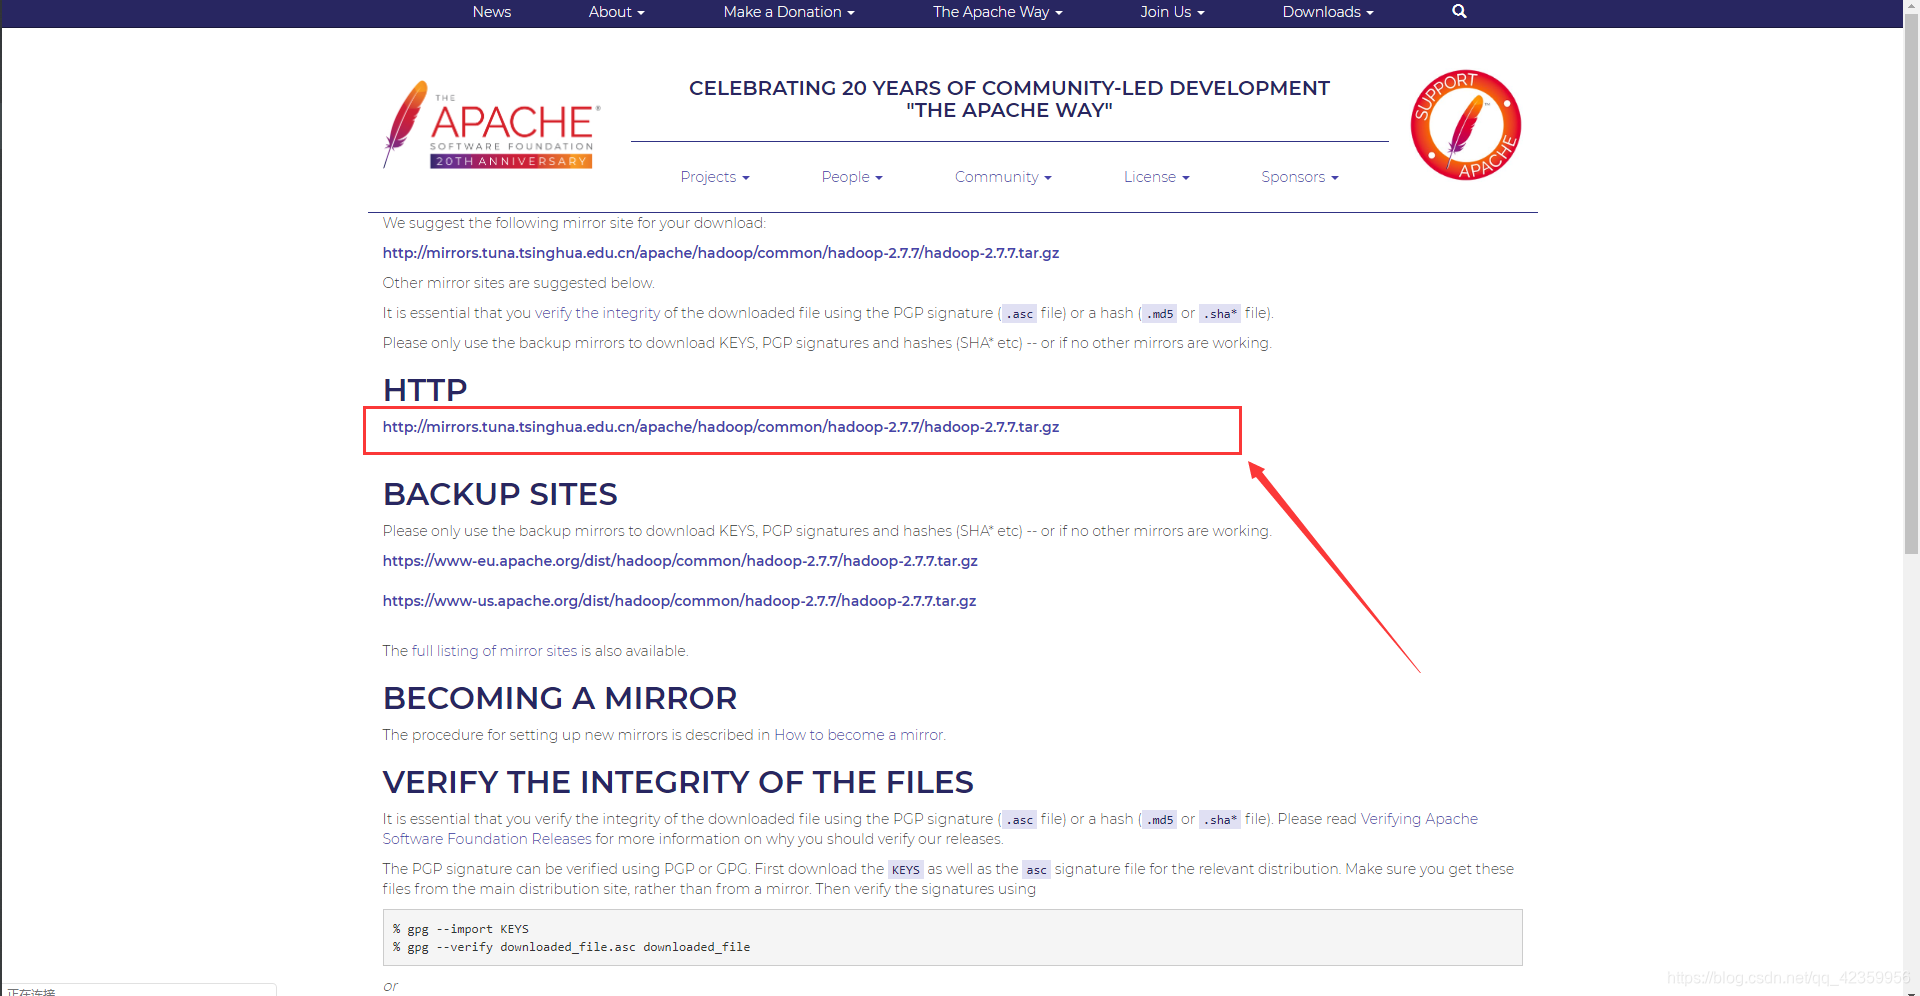Open the www-us.apache.org backup download link
Viewport: 1920px width, 996px height.
click(x=679, y=601)
